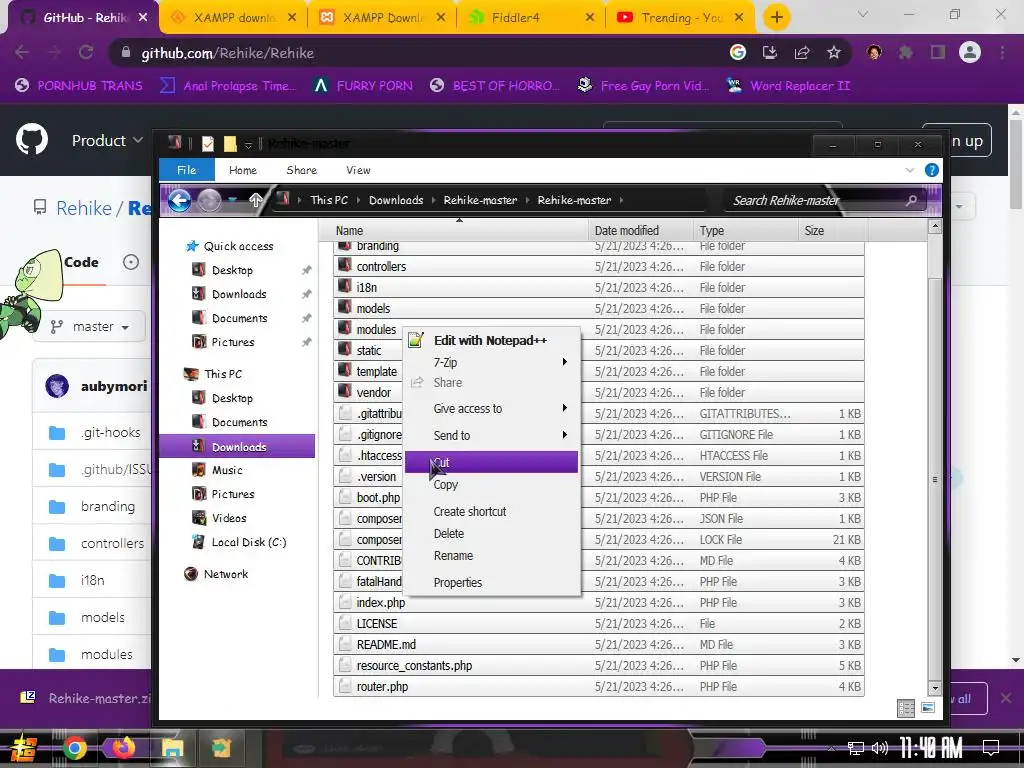Image resolution: width=1024 pixels, height=768 pixels.
Task: Click the install app icon in address bar
Action: (770, 52)
